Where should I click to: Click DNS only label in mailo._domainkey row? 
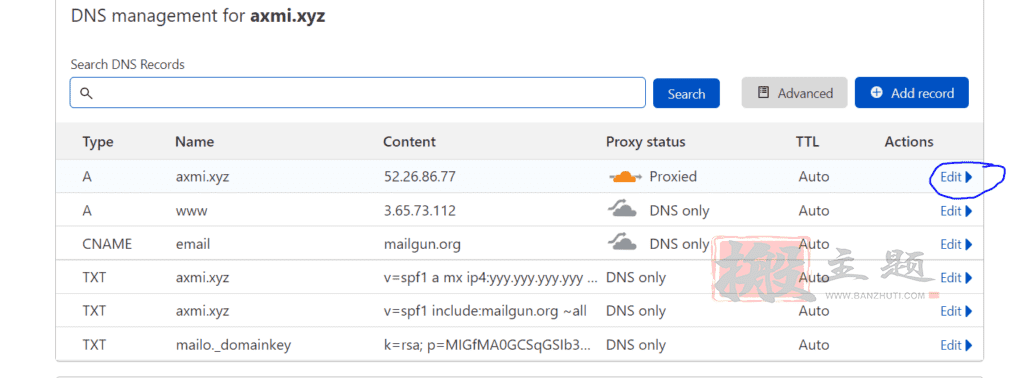point(636,345)
